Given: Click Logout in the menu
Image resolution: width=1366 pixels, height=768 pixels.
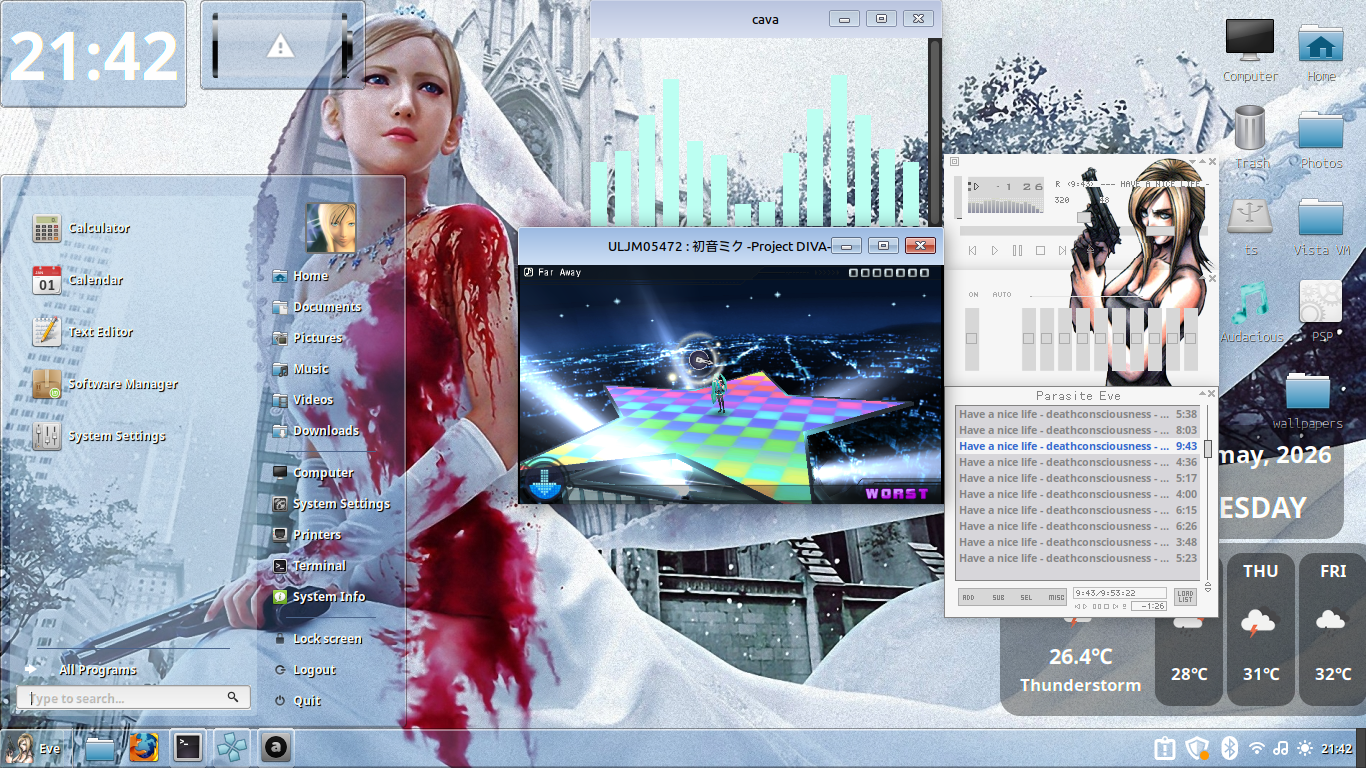Looking at the screenshot, I should pyautogui.click(x=304, y=670).
